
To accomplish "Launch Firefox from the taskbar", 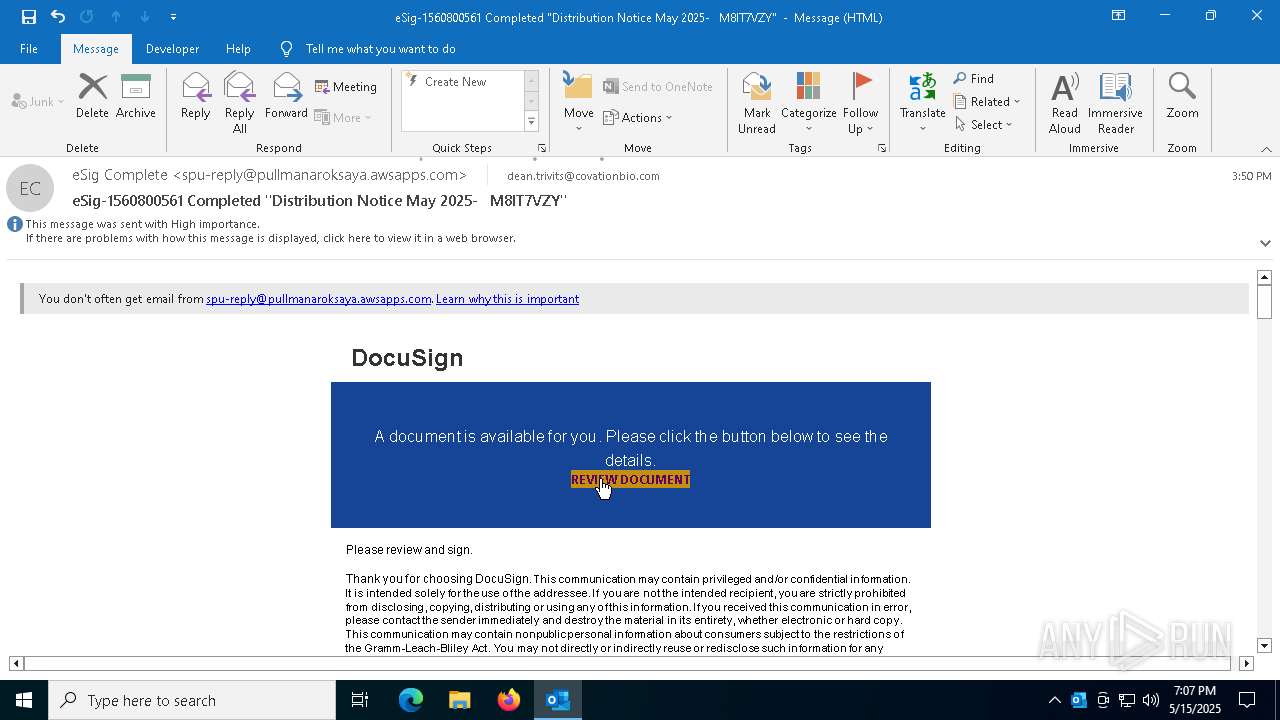I will click(508, 700).
